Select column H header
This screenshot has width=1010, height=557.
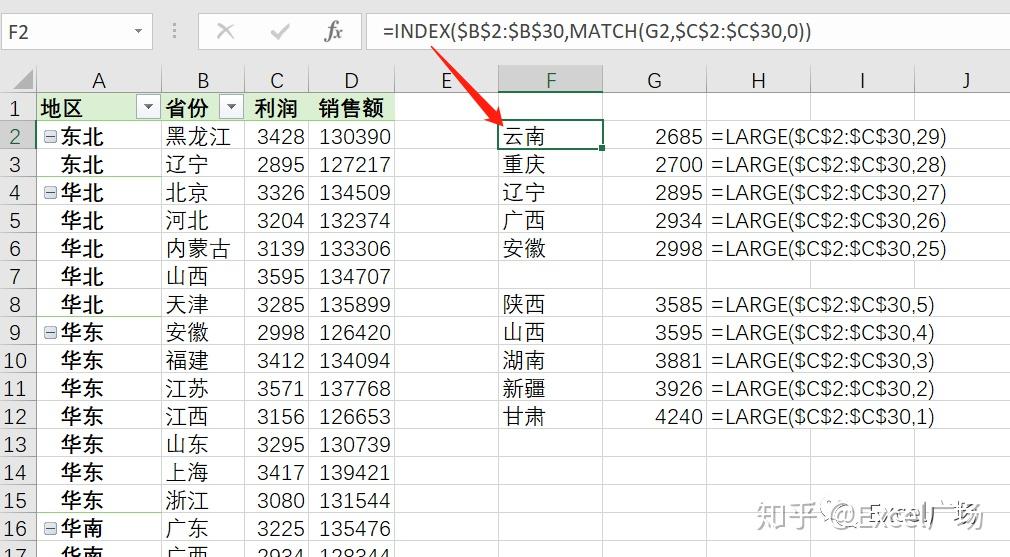pos(758,80)
